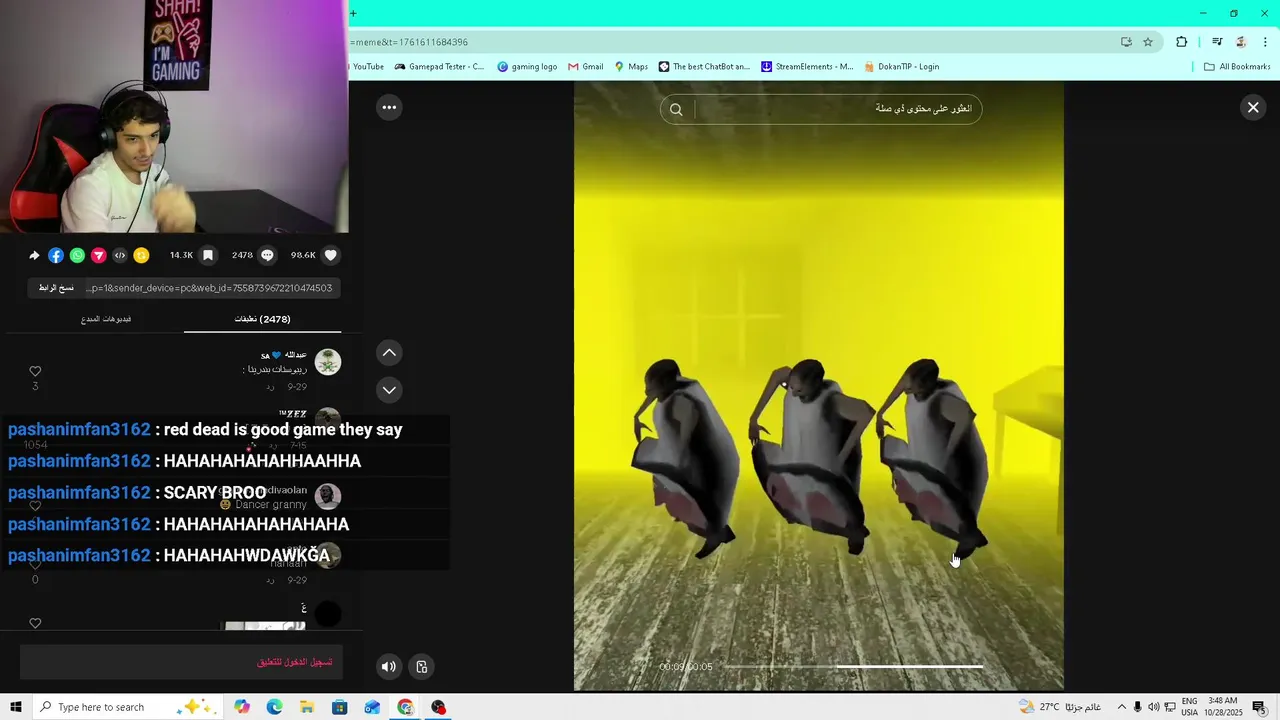This screenshot has height=720, width=1280.
Task: Open the Gmail bookmark
Action: click(586, 67)
